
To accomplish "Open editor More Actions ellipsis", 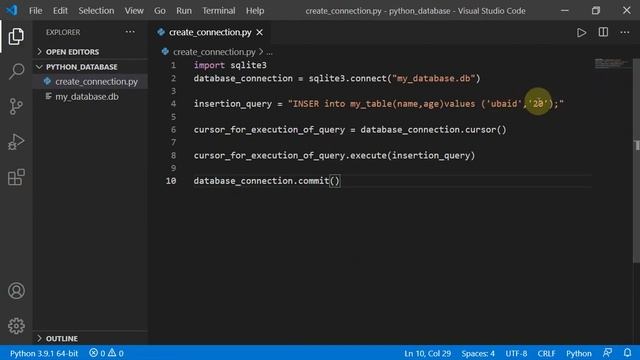I will [624, 32].
